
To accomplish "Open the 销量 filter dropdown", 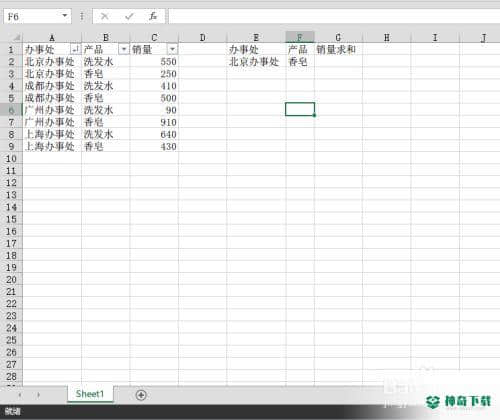I will point(172,50).
